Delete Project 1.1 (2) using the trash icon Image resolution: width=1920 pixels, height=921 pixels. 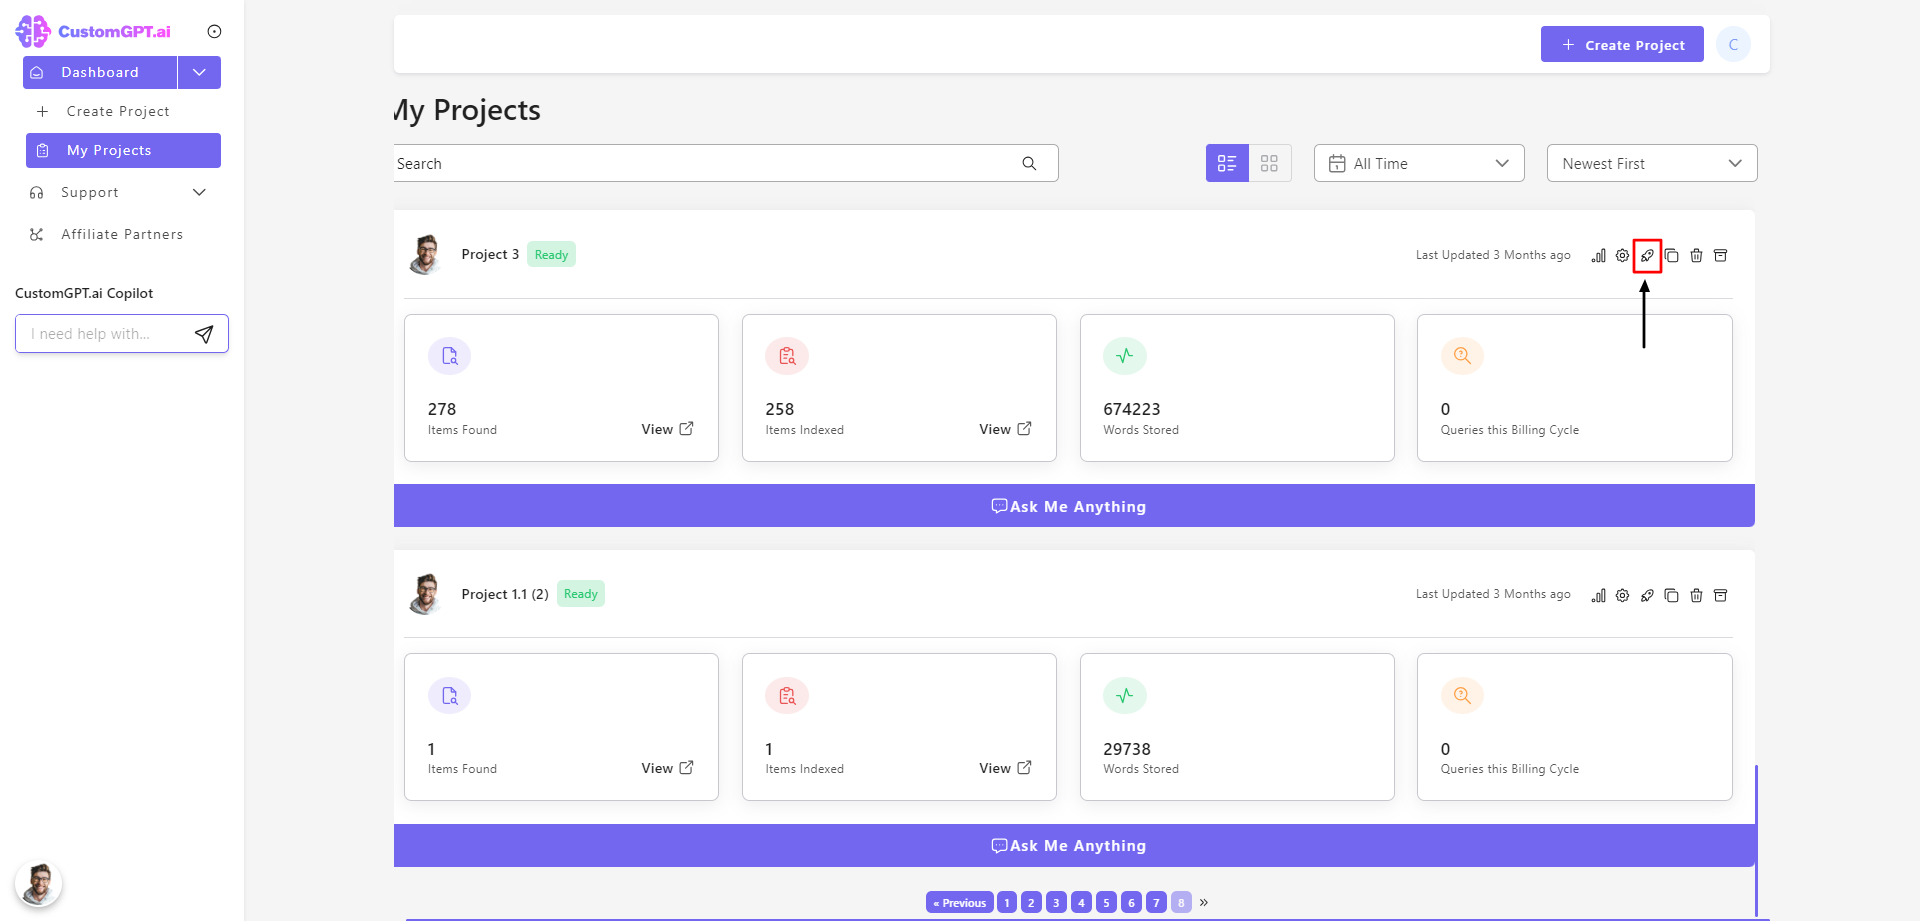coord(1696,595)
